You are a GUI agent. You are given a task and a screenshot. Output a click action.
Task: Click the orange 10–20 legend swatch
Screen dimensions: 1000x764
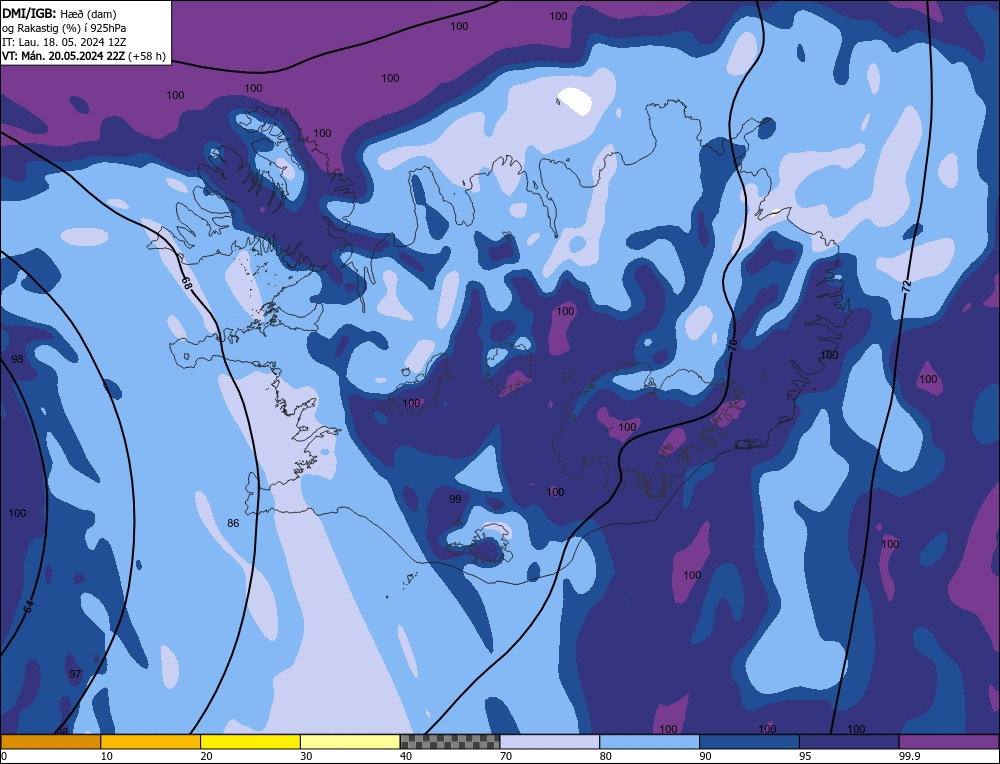click(151, 742)
